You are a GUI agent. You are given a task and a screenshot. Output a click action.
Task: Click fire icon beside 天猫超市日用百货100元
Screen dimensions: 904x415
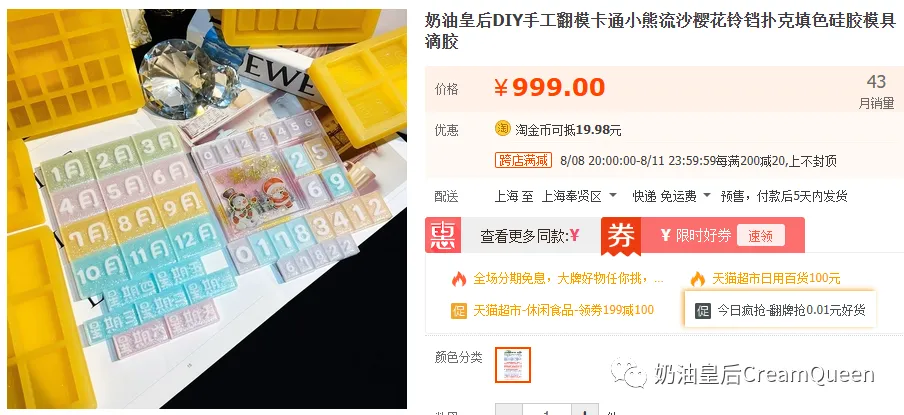click(x=698, y=279)
